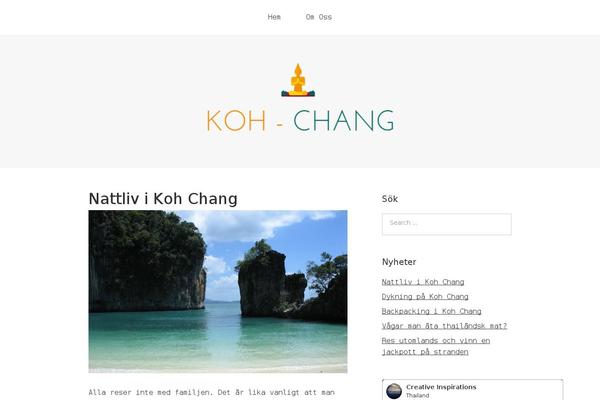Viewport: 600px width, 400px height.
Task: Open Creative Inspirations page name
Action: 441,387
